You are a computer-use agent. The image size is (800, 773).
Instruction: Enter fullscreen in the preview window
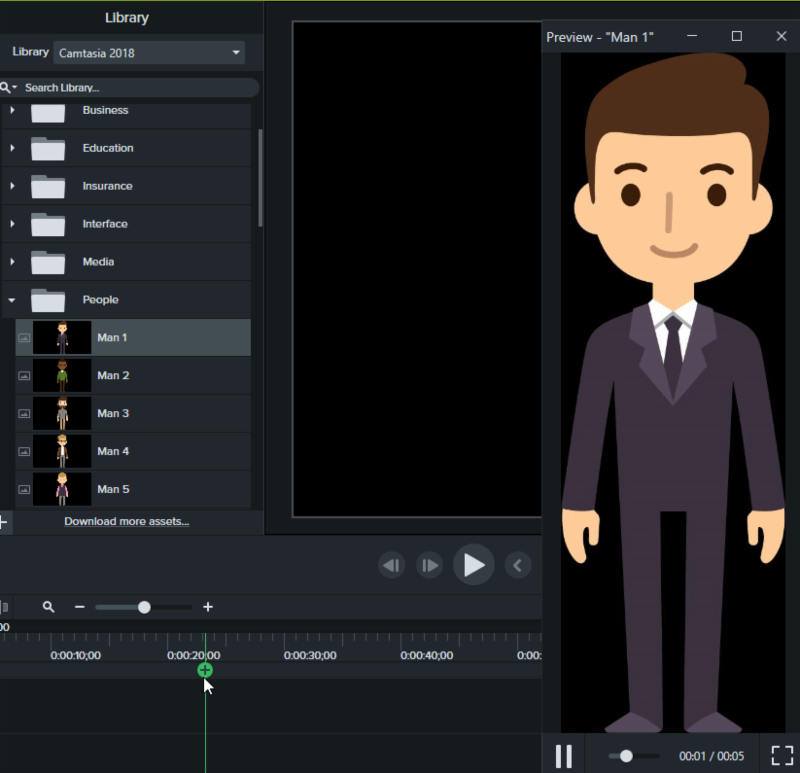click(781, 756)
